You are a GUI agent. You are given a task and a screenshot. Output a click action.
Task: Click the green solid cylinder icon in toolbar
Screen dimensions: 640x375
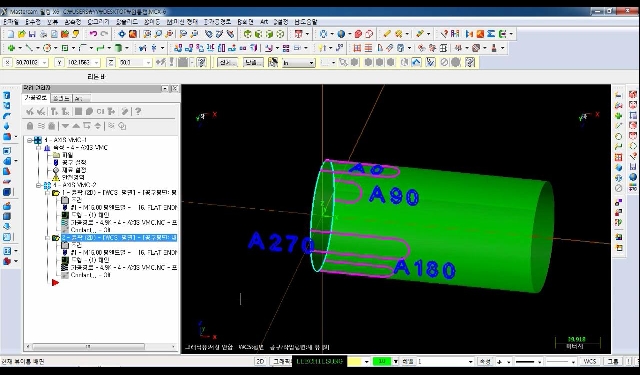pyautogui.click(x=118, y=48)
